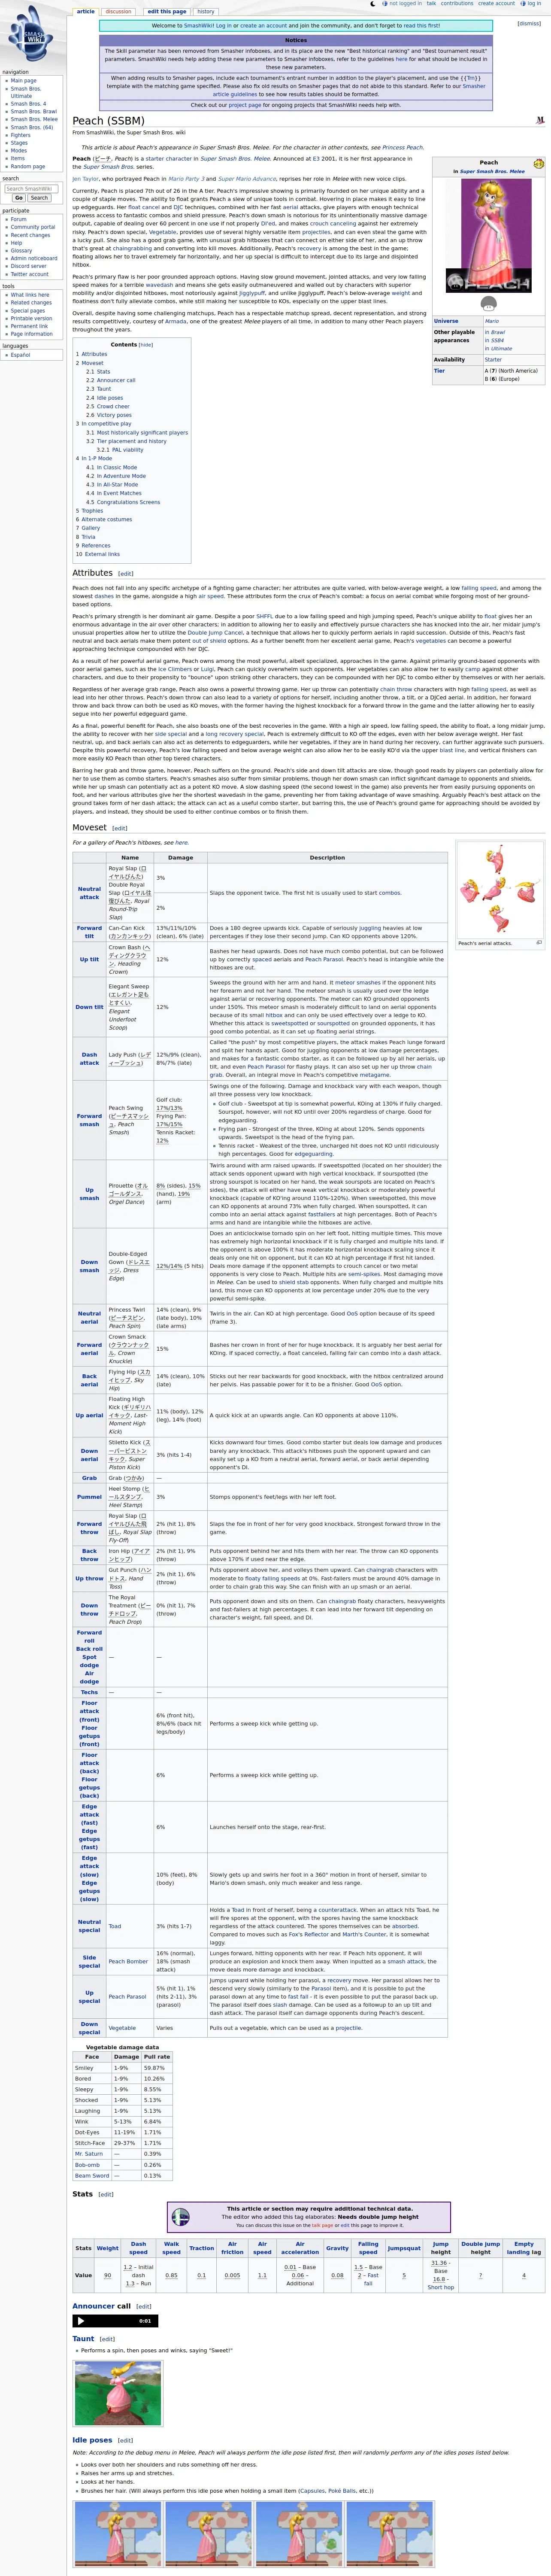Hide the table of contents
Image resolution: width=551 pixels, height=2576 pixels.
[146, 345]
